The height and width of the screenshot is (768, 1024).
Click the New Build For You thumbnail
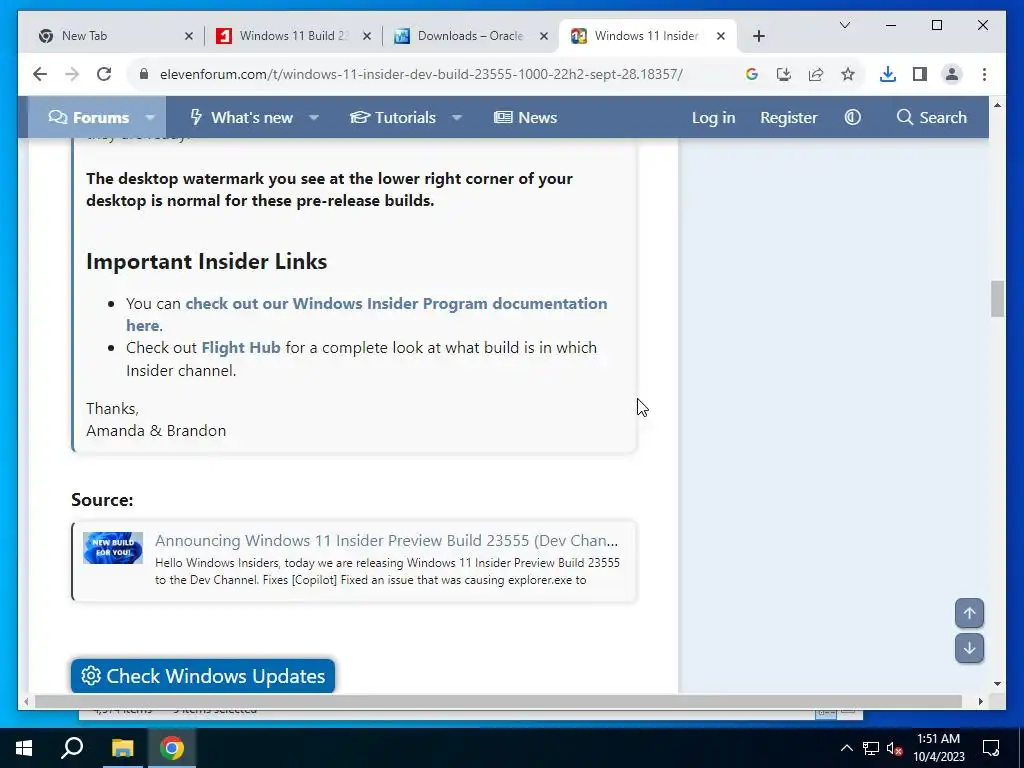tap(113, 547)
